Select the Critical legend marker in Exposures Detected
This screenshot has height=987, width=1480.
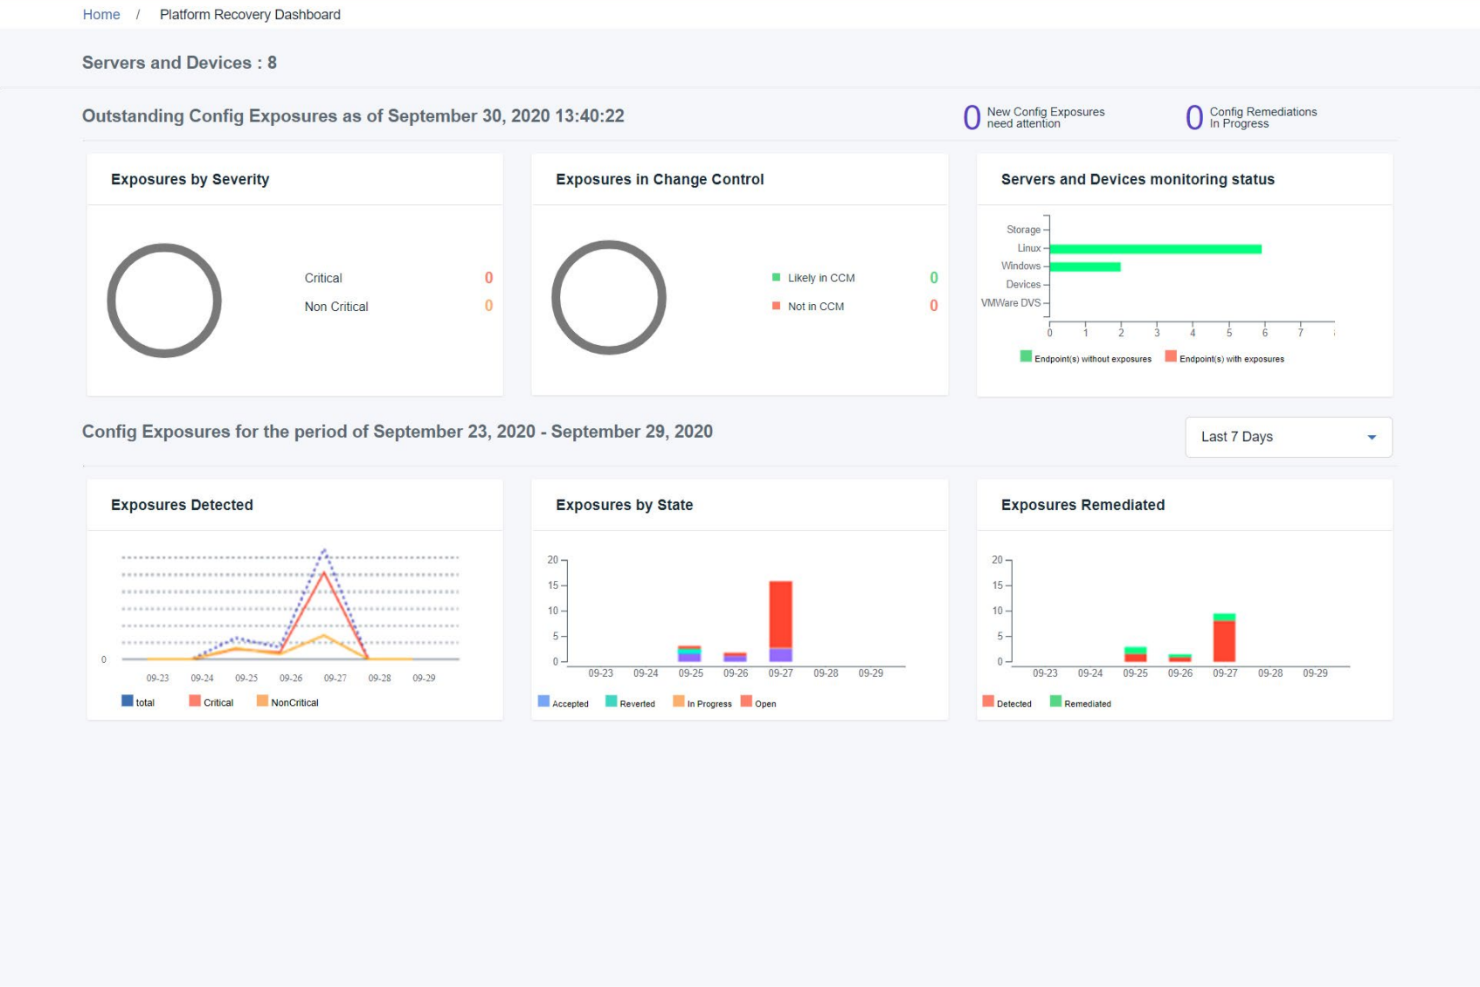tap(194, 702)
